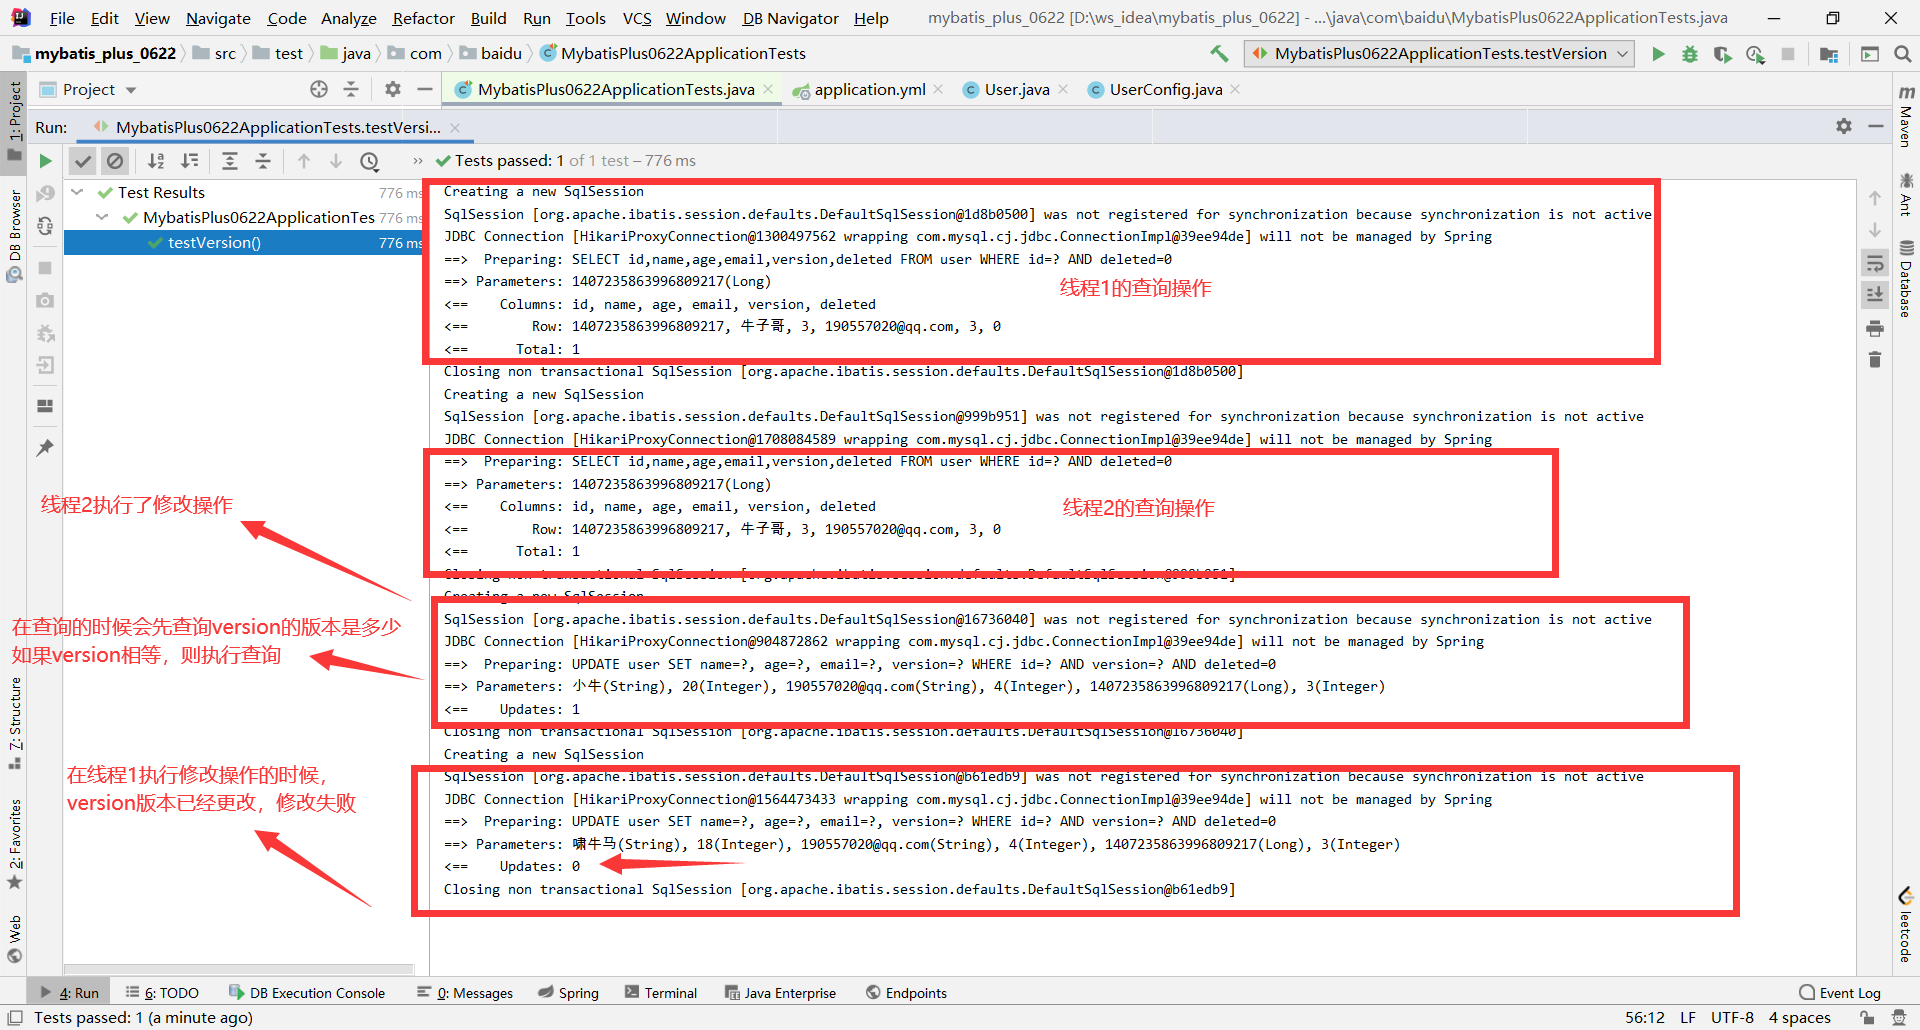The width and height of the screenshot is (1920, 1030).
Task: Click 4 spaces indent setting
Action: [1799, 1018]
